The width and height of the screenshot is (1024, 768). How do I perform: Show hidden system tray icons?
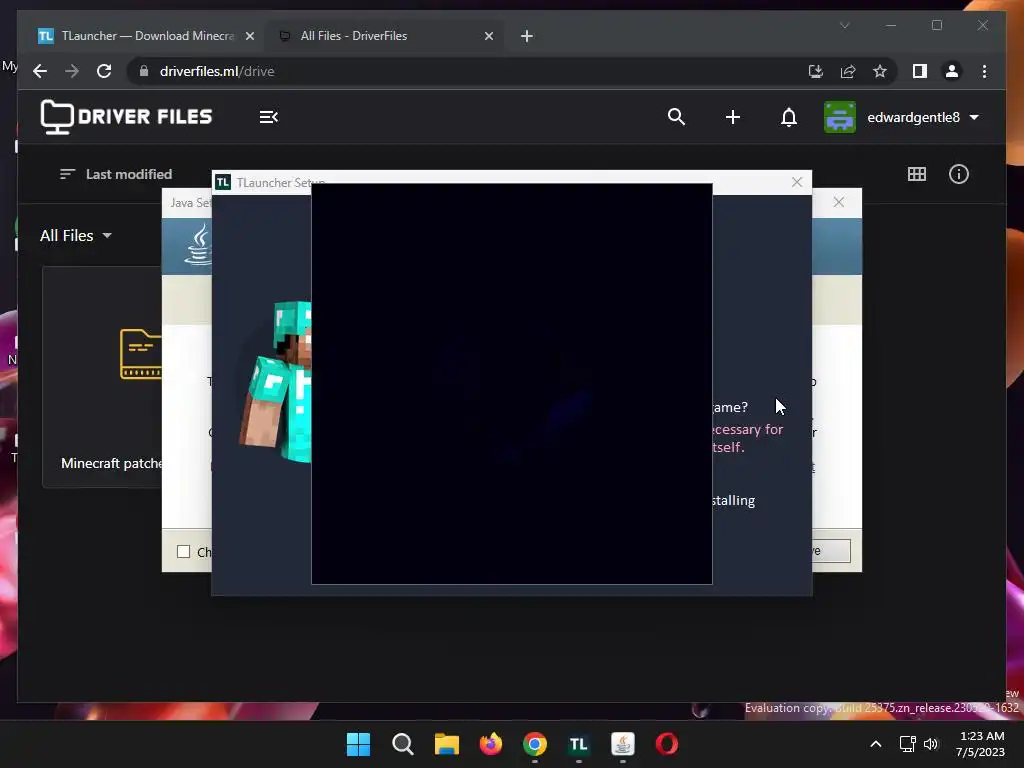(x=876, y=744)
